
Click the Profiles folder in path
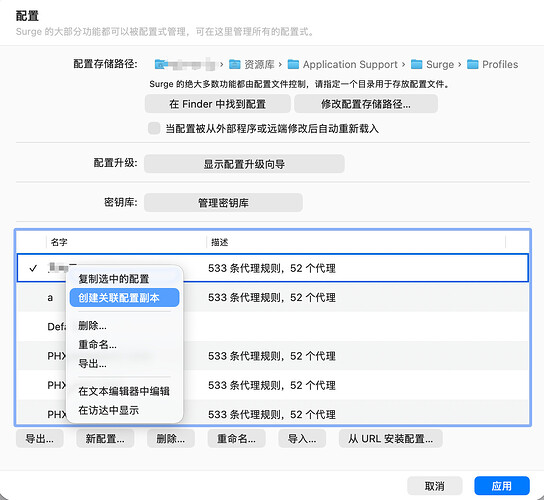(493, 64)
